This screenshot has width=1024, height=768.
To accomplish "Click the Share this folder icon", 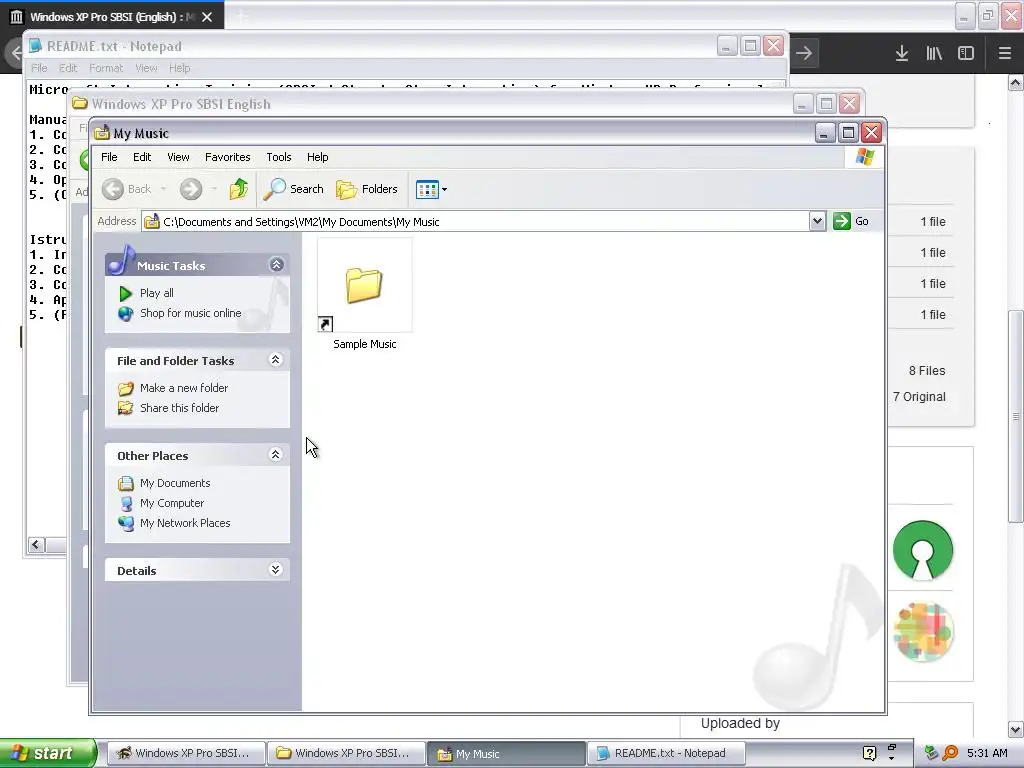I will click(125, 408).
